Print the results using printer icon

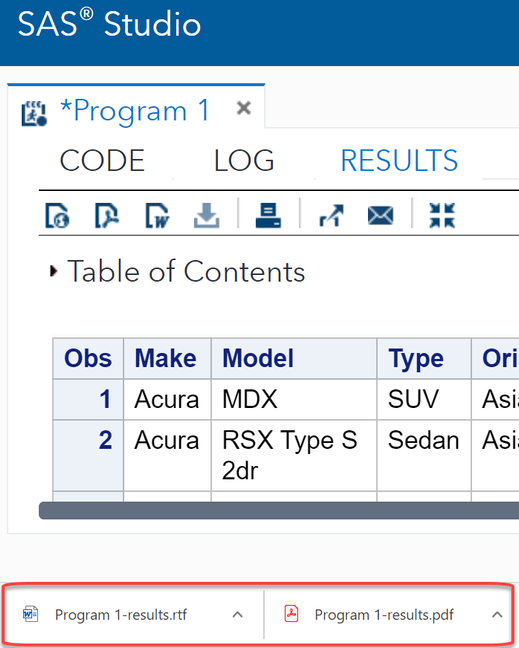tap(268, 215)
